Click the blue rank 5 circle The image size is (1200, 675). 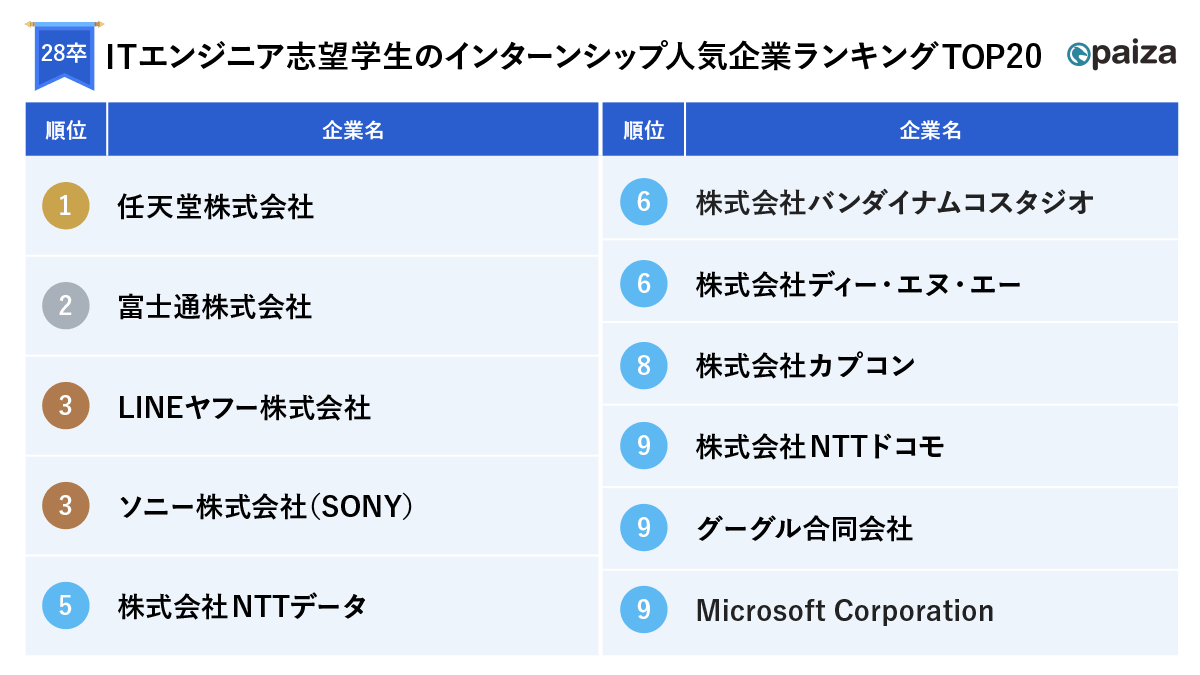tap(65, 606)
